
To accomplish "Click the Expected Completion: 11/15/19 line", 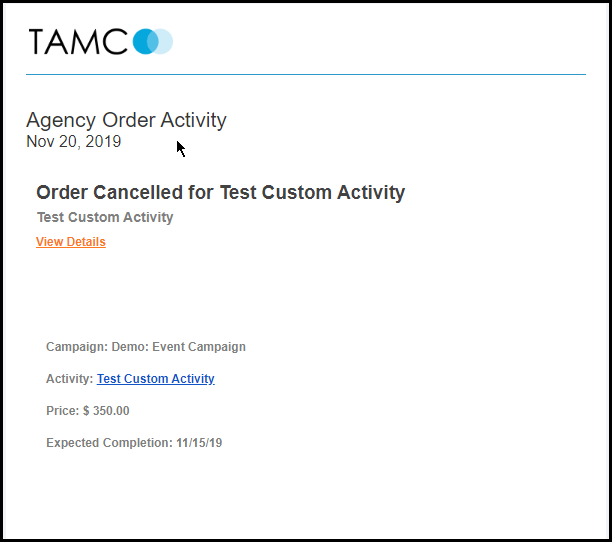I will [134, 442].
